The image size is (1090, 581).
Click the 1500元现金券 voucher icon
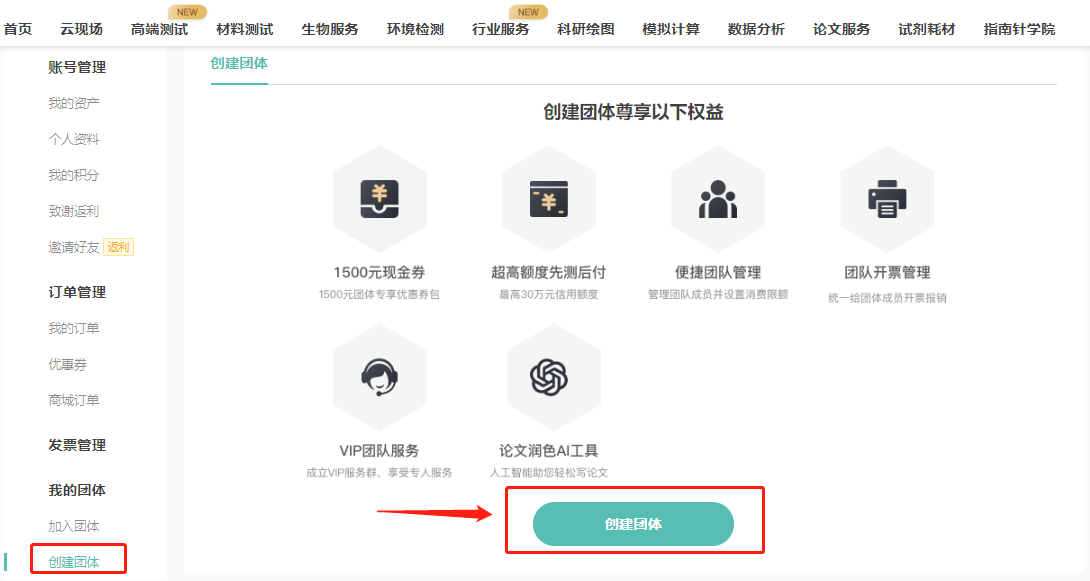pos(378,197)
